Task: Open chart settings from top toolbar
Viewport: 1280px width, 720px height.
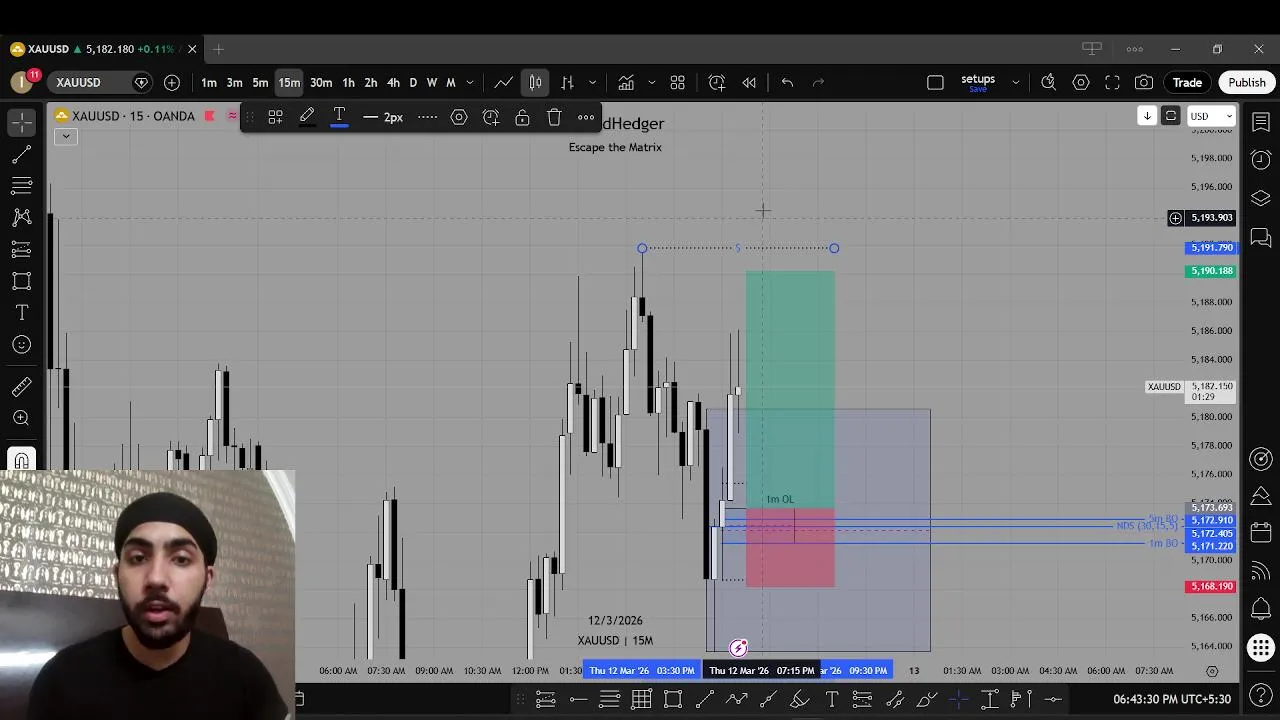Action: tap(1081, 82)
